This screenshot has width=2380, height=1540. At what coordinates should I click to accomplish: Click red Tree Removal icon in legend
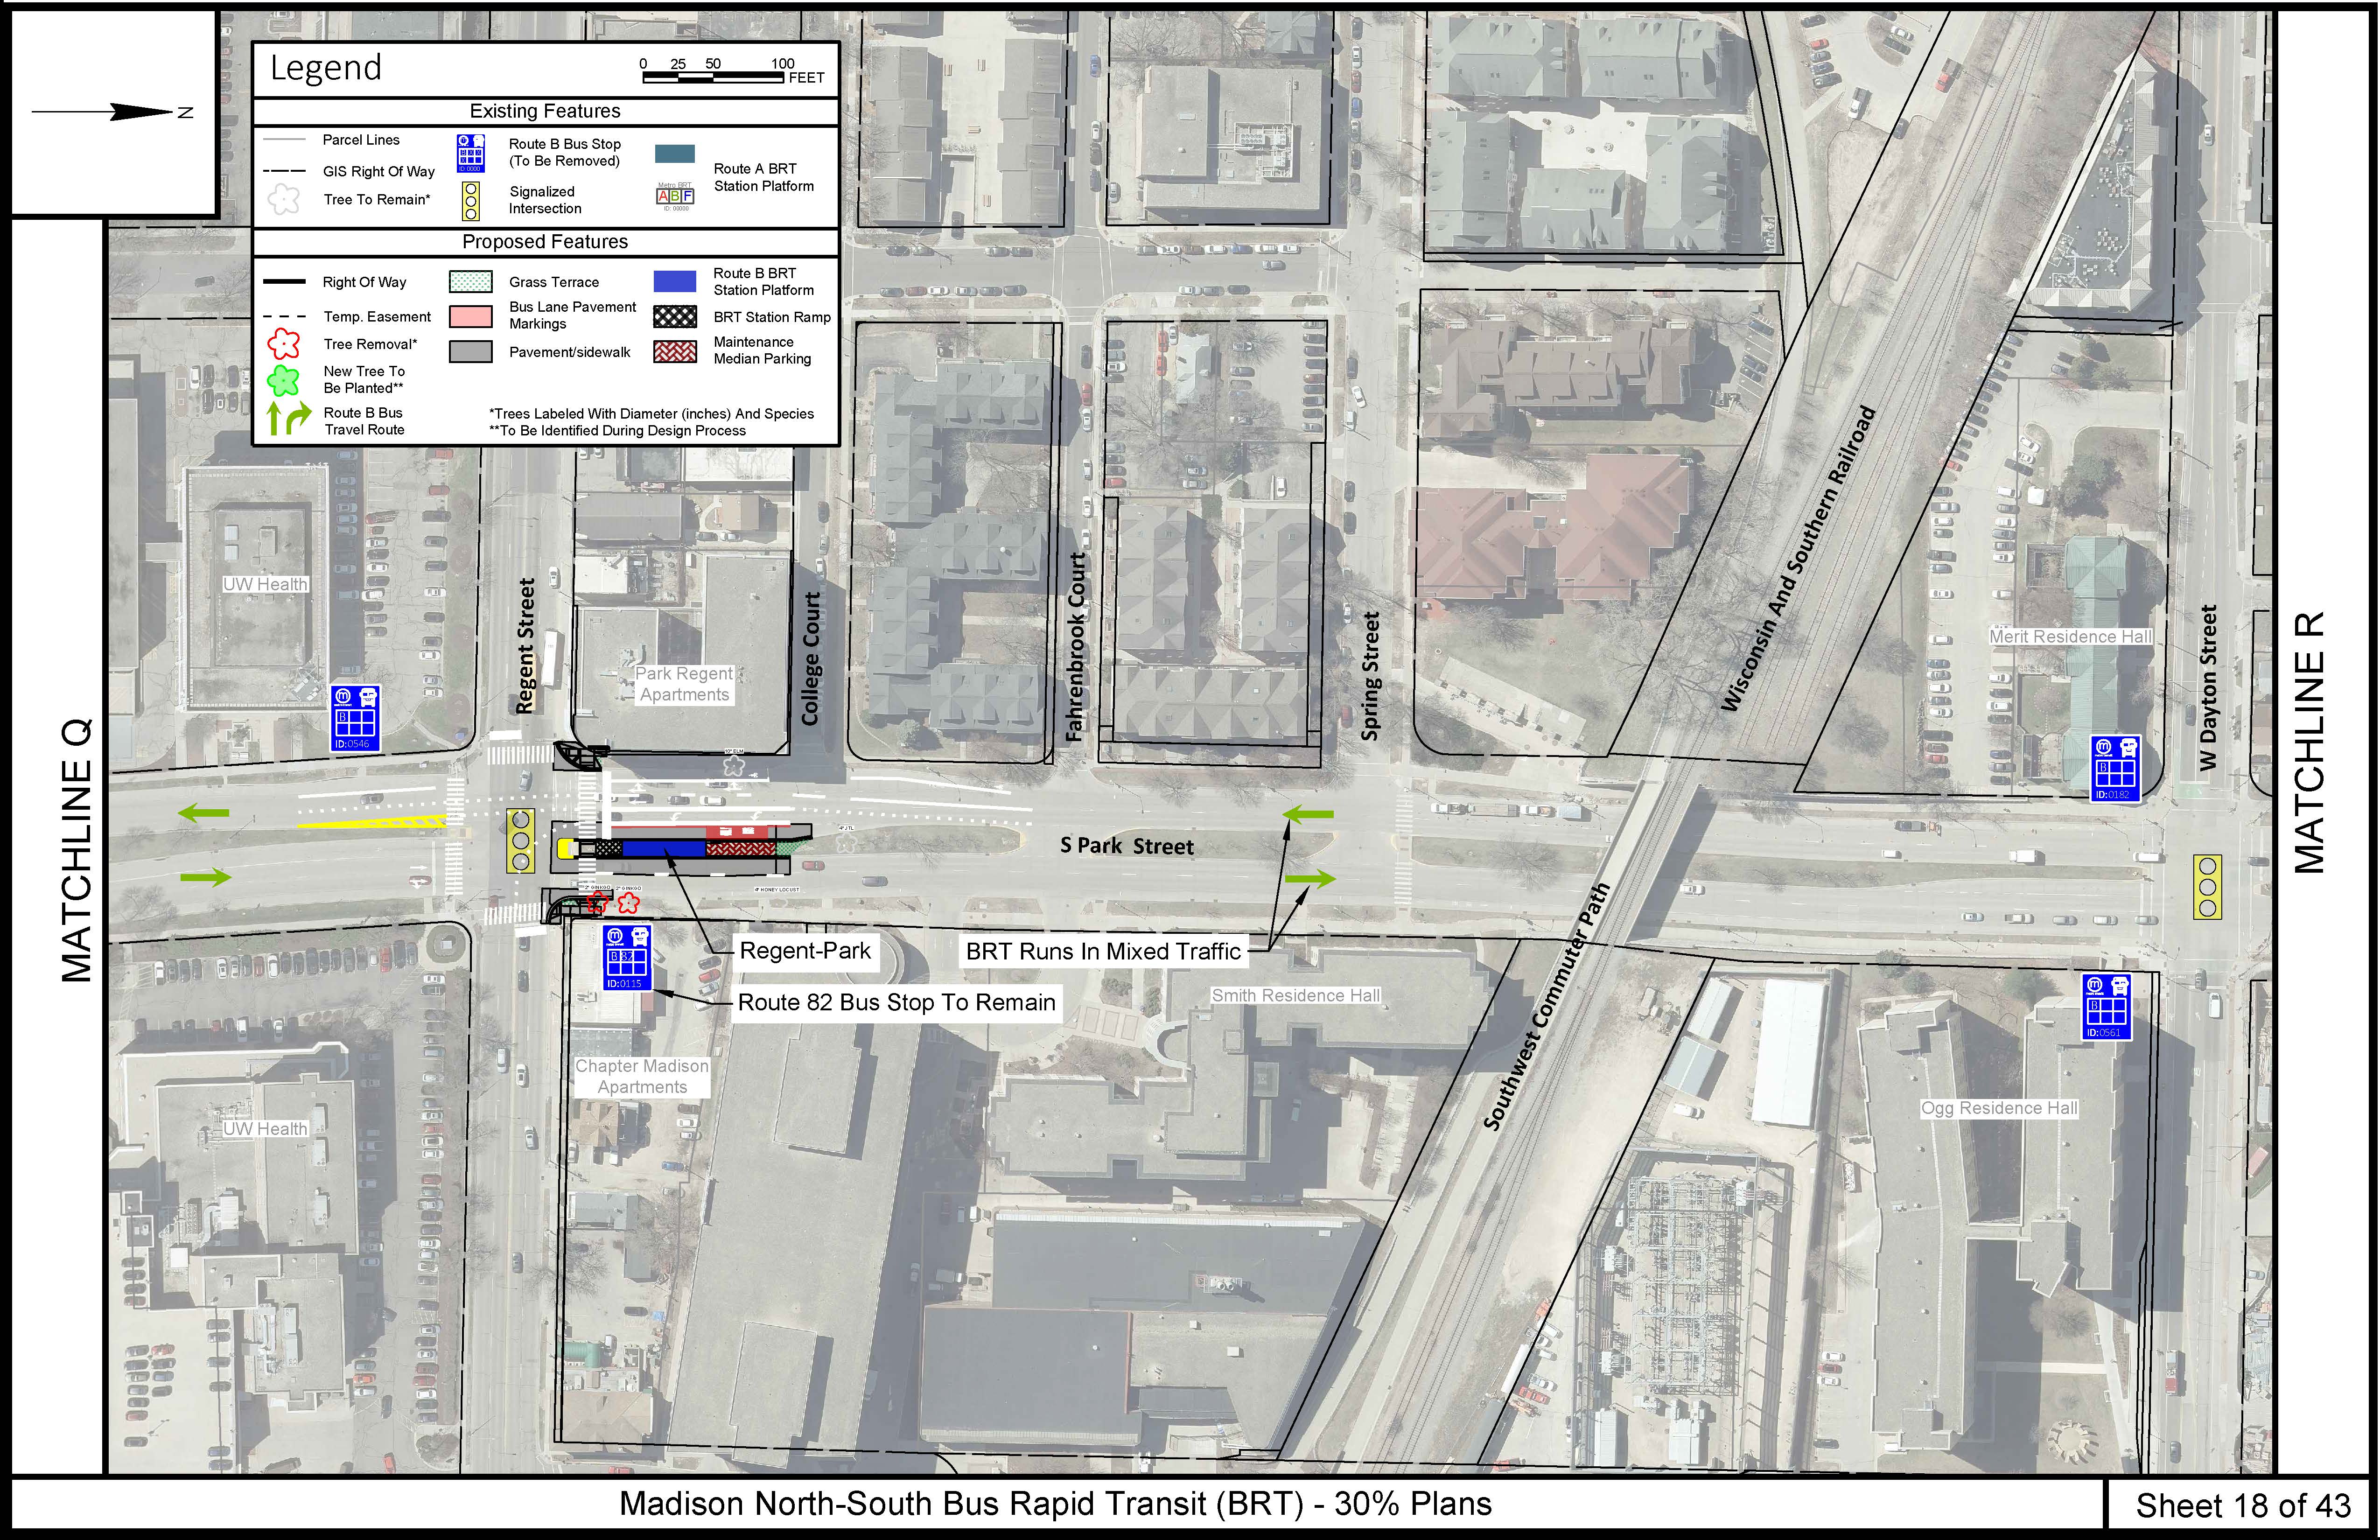click(284, 344)
